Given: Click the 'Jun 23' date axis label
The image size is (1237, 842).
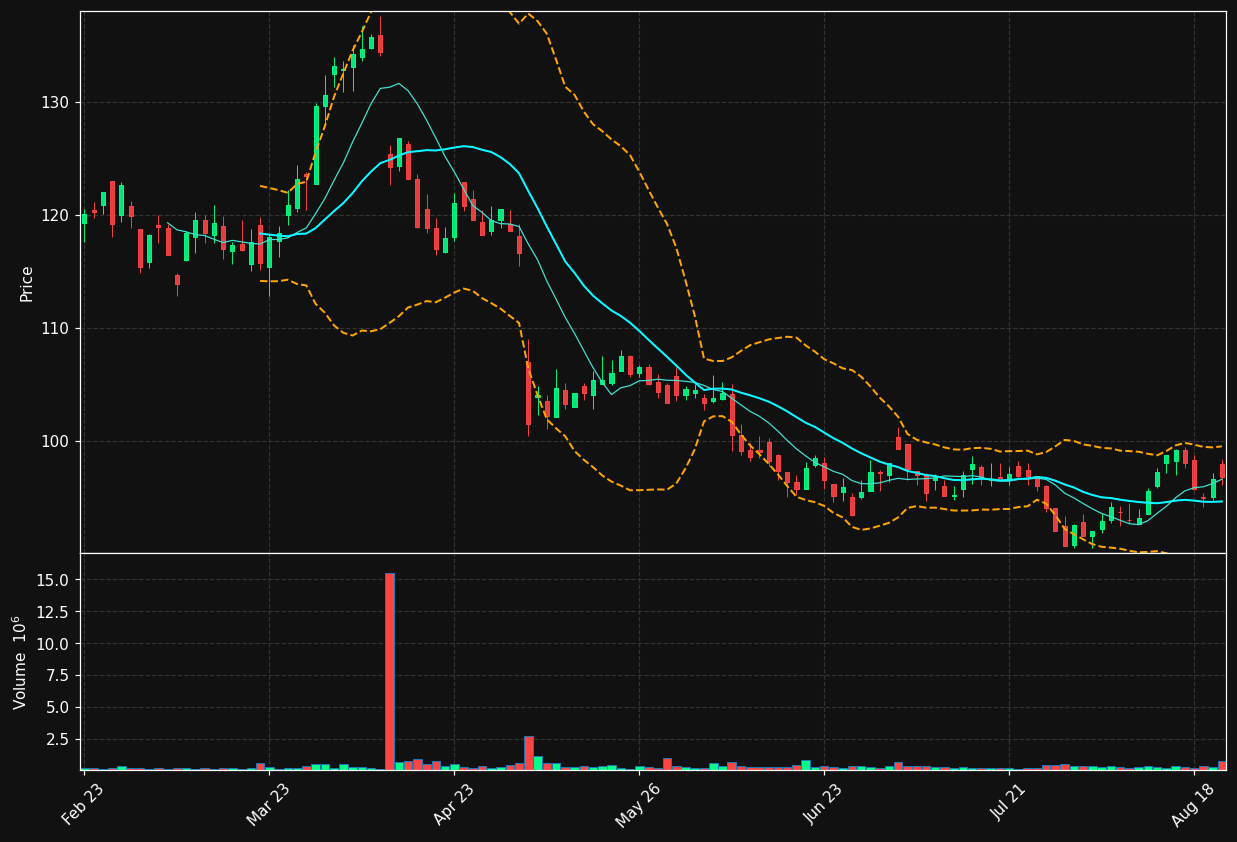Looking at the screenshot, I should (x=823, y=804).
